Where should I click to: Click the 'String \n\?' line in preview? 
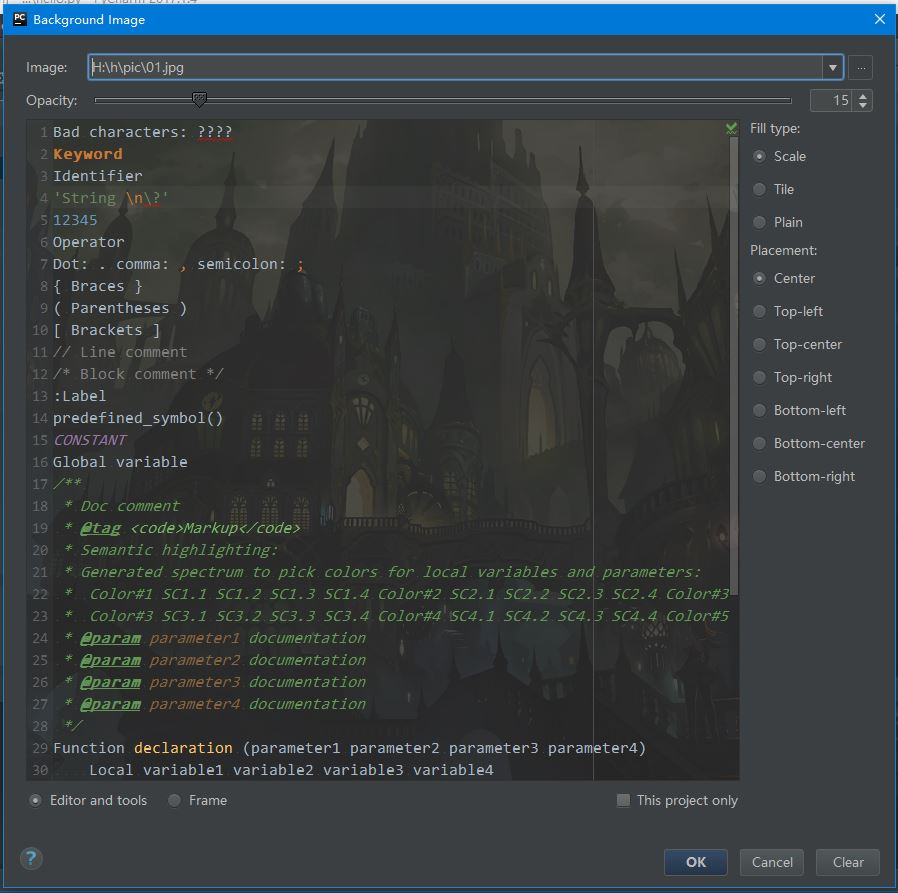[111, 198]
